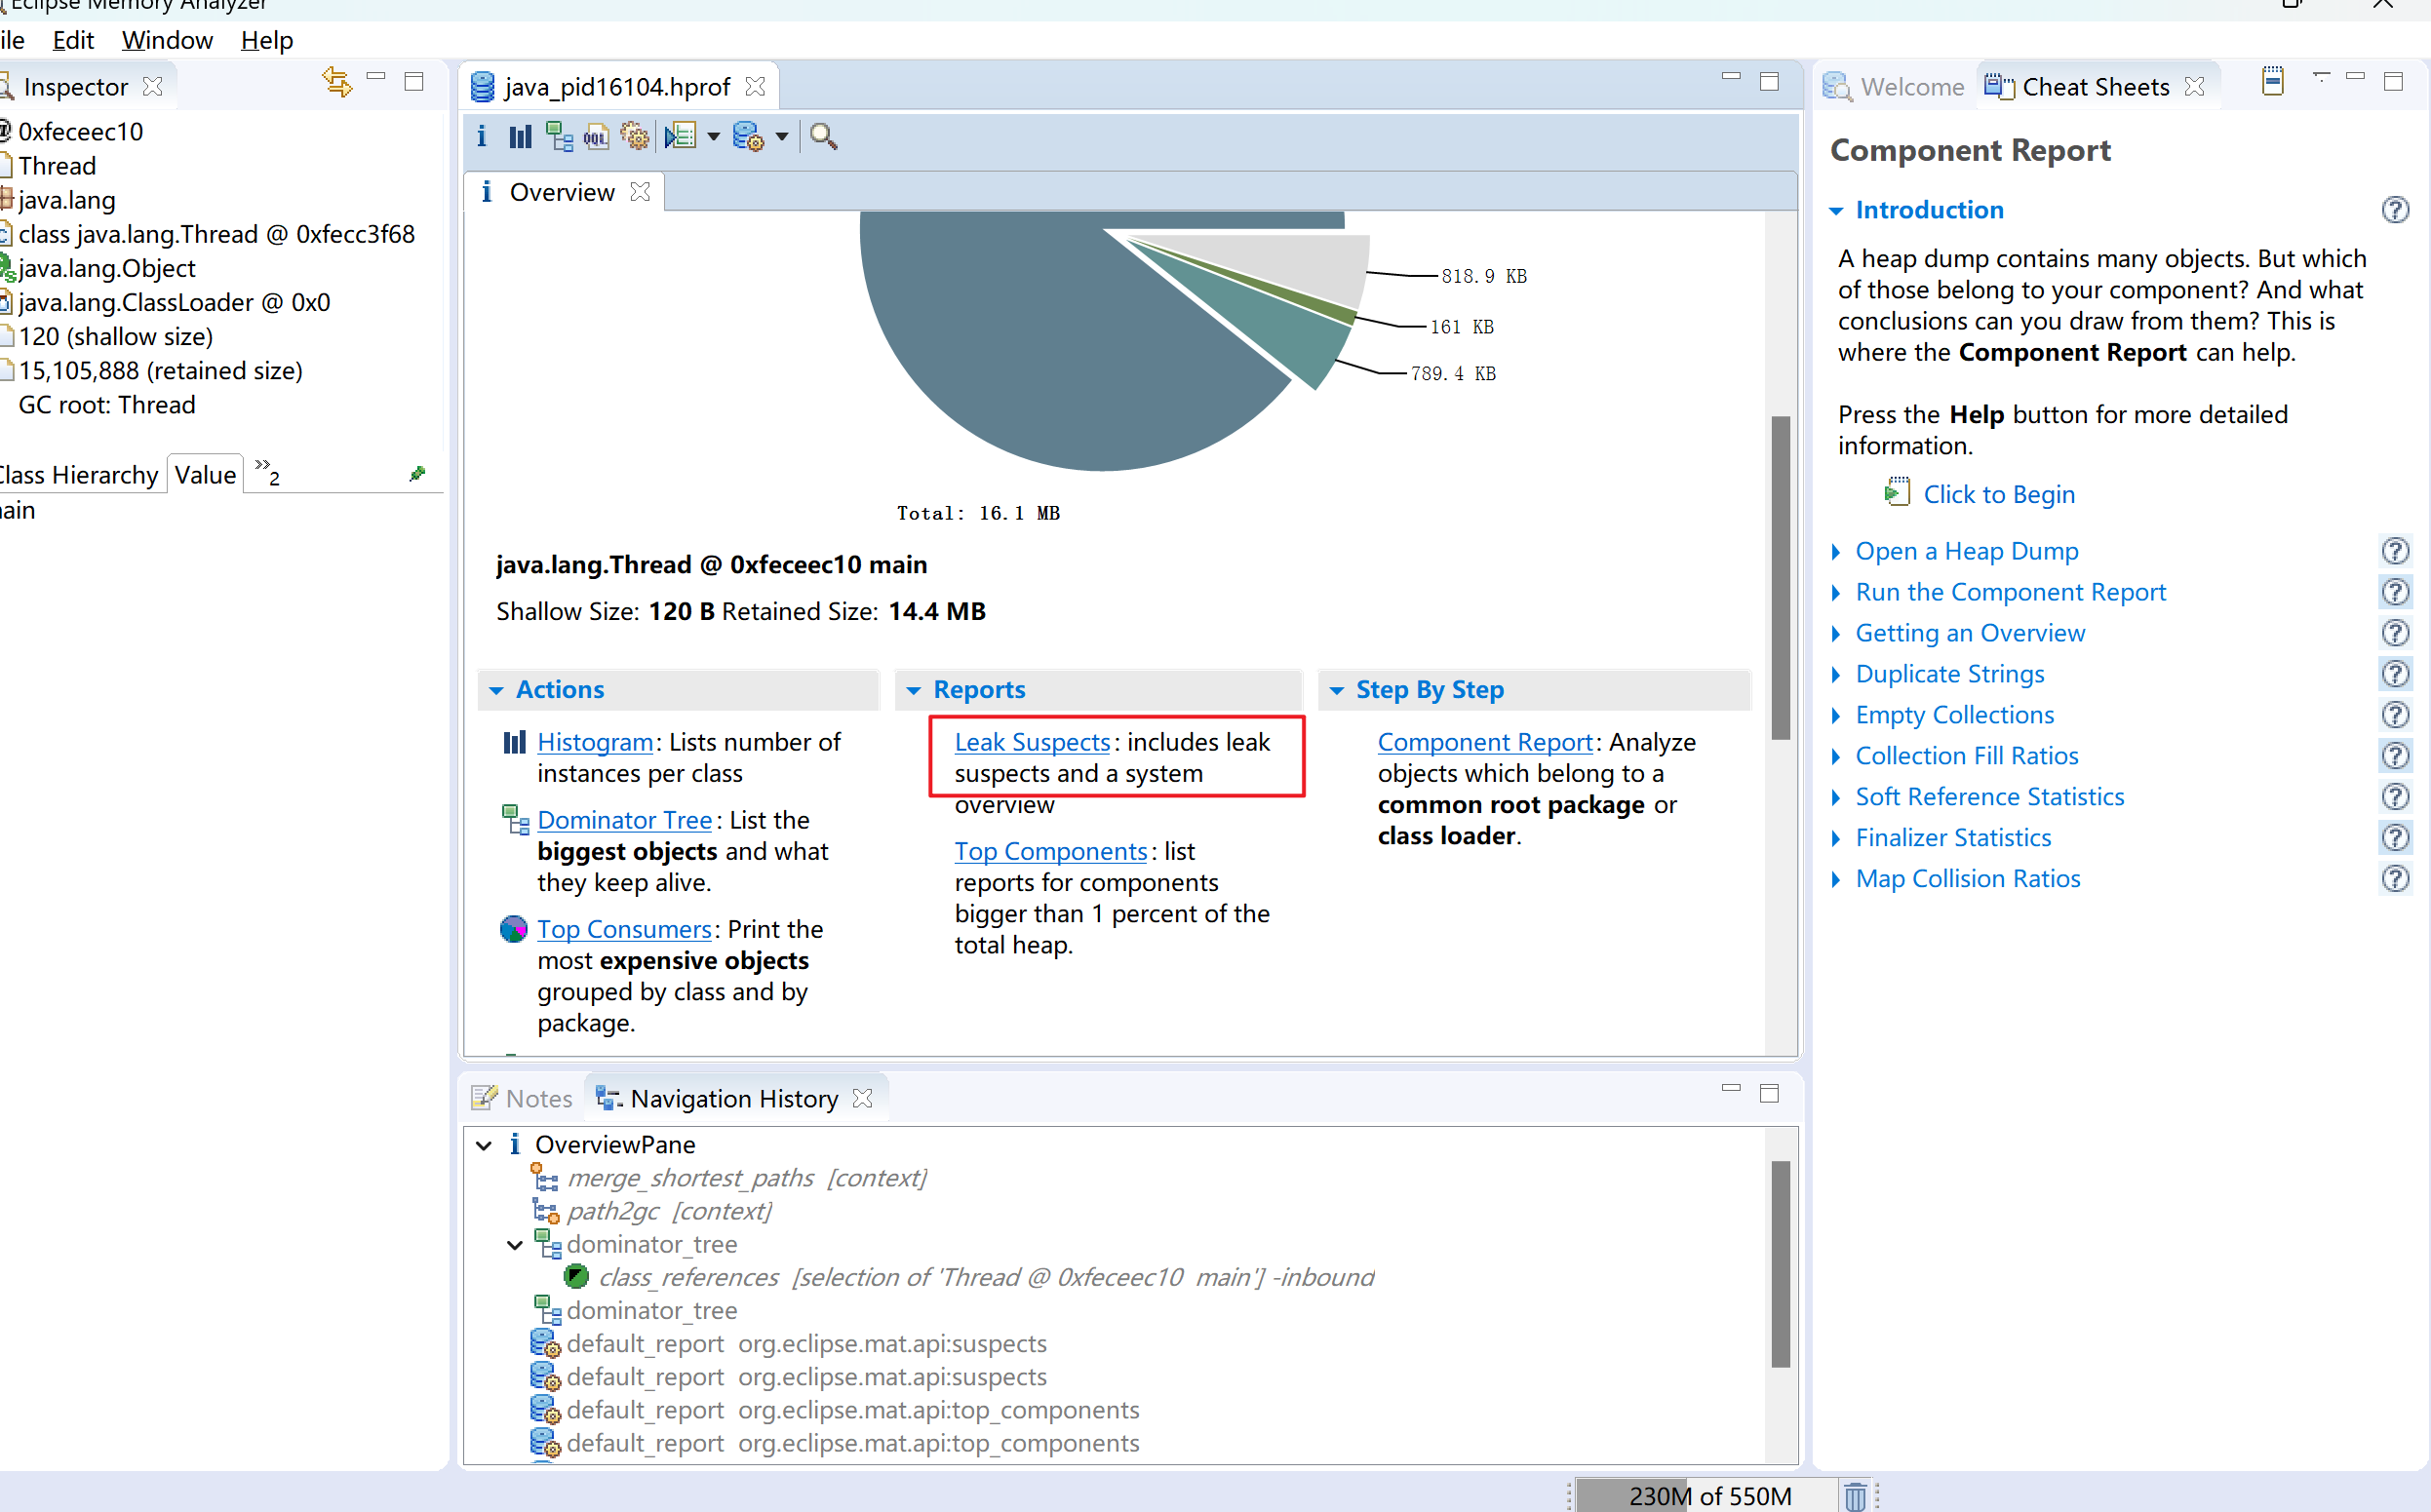Collapse the Step By Step section
This screenshot has height=1512, width=2431.
tap(1336, 691)
